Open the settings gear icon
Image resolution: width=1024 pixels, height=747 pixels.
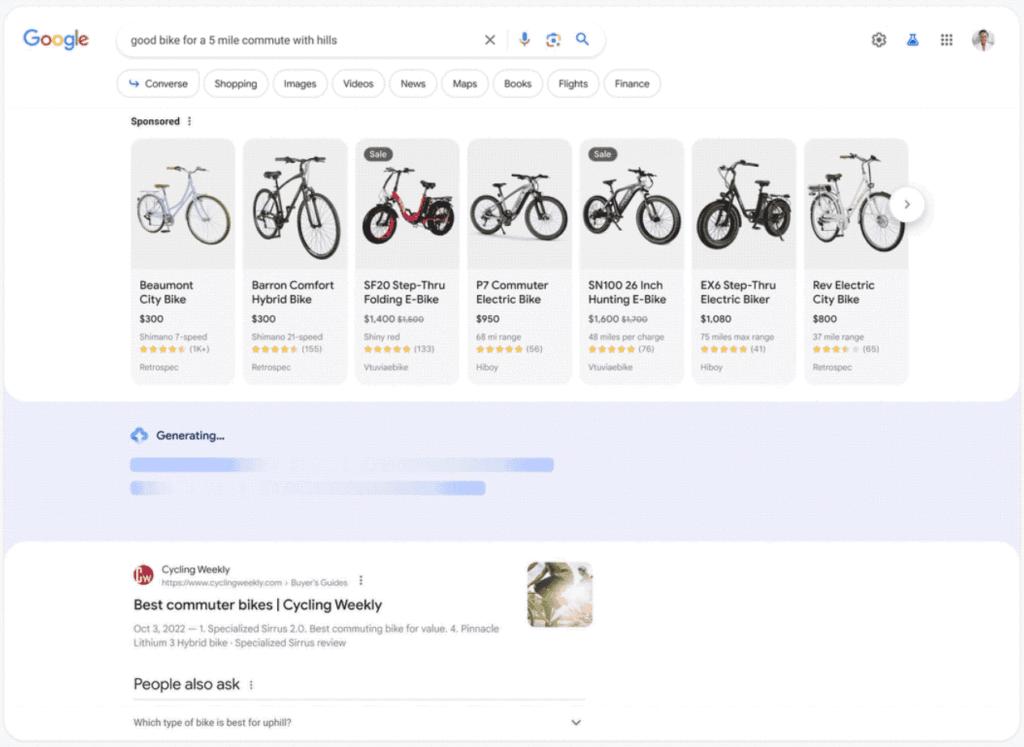click(x=879, y=40)
